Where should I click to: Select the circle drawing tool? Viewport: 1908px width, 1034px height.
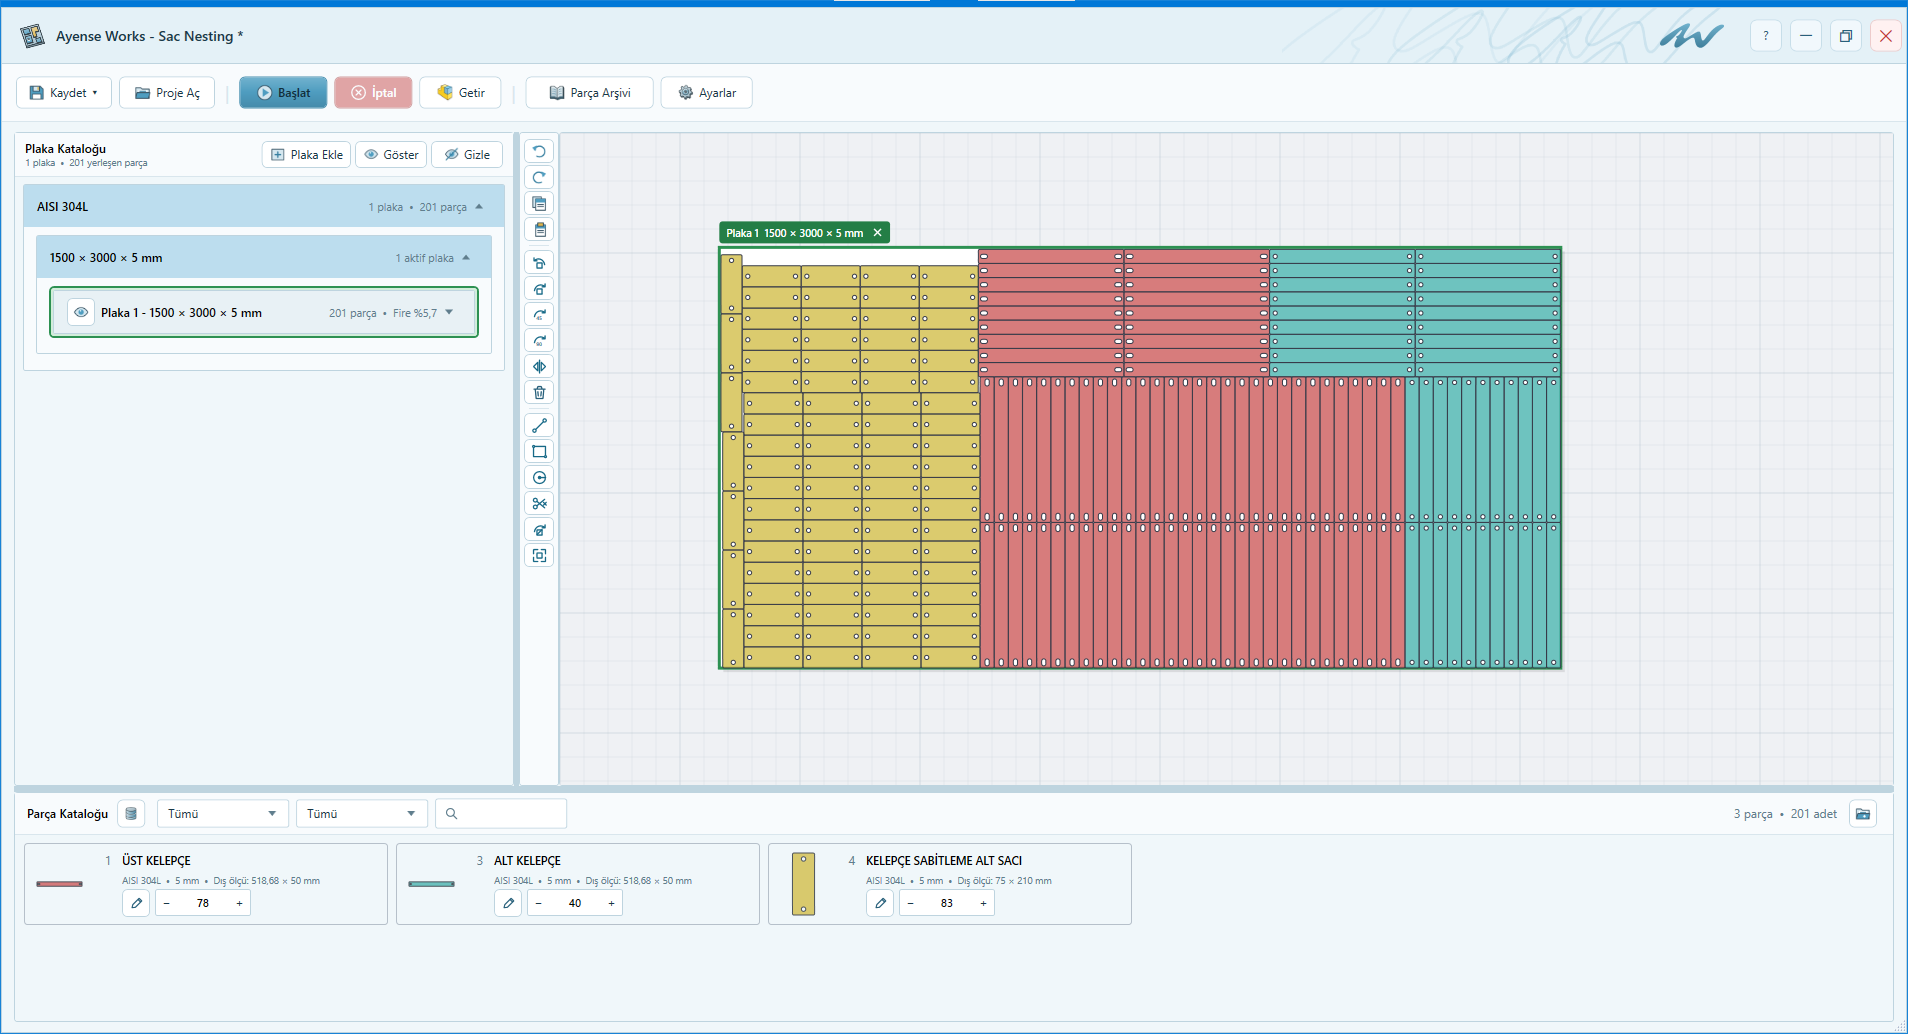[539, 478]
